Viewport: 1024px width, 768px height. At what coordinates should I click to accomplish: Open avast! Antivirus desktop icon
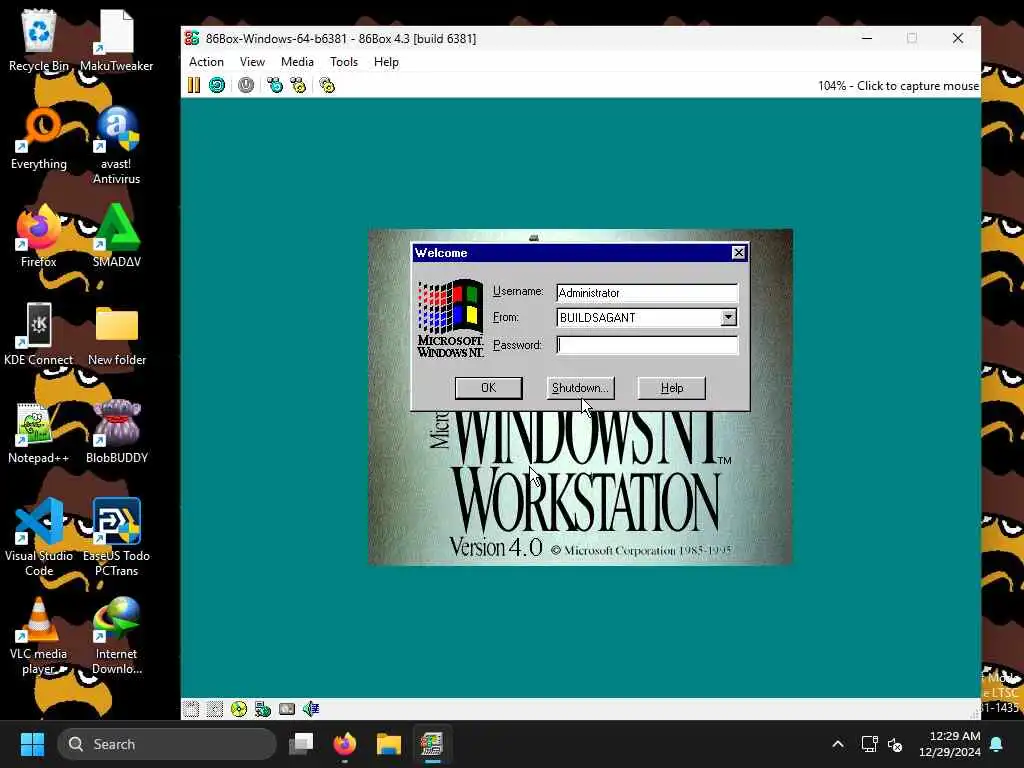(x=116, y=145)
